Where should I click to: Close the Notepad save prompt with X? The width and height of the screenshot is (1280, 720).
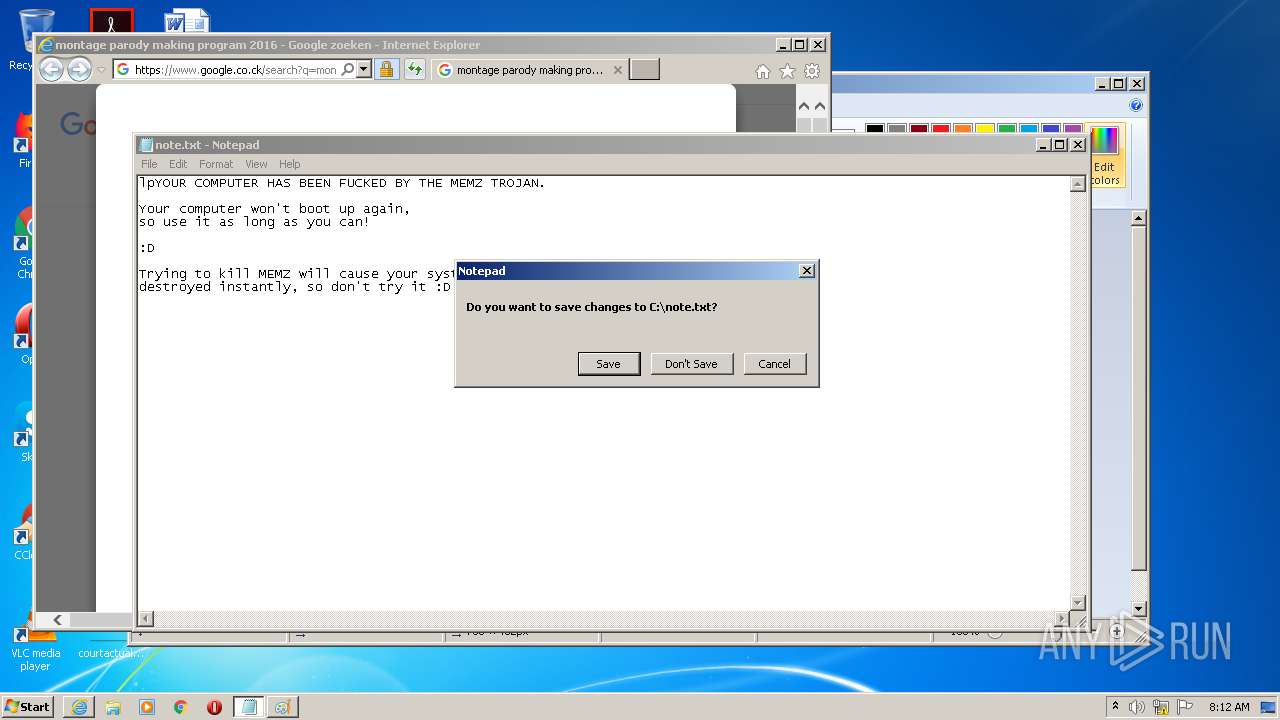coord(807,271)
